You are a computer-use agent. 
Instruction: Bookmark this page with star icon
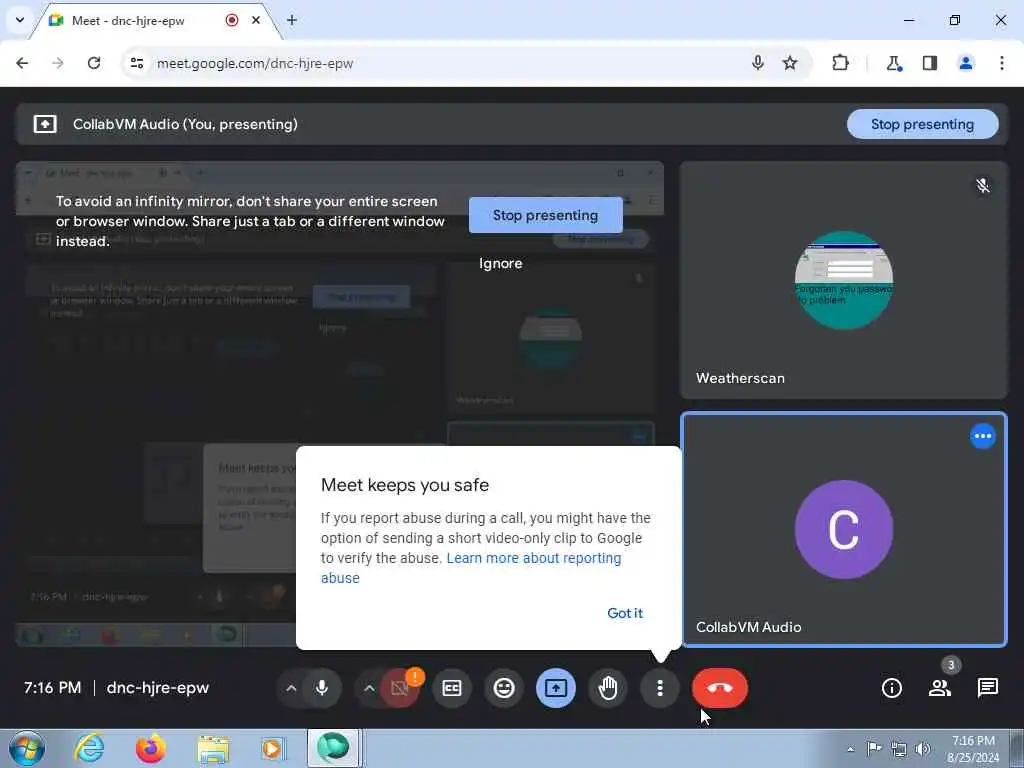(790, 63)
